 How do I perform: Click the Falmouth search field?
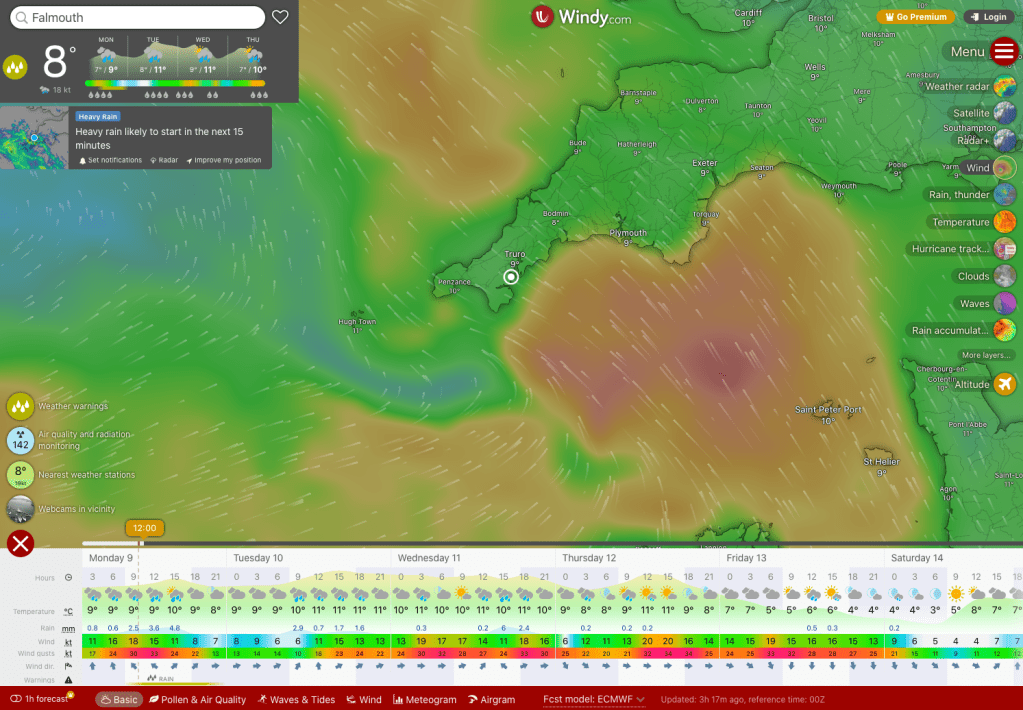coord(140,17)
